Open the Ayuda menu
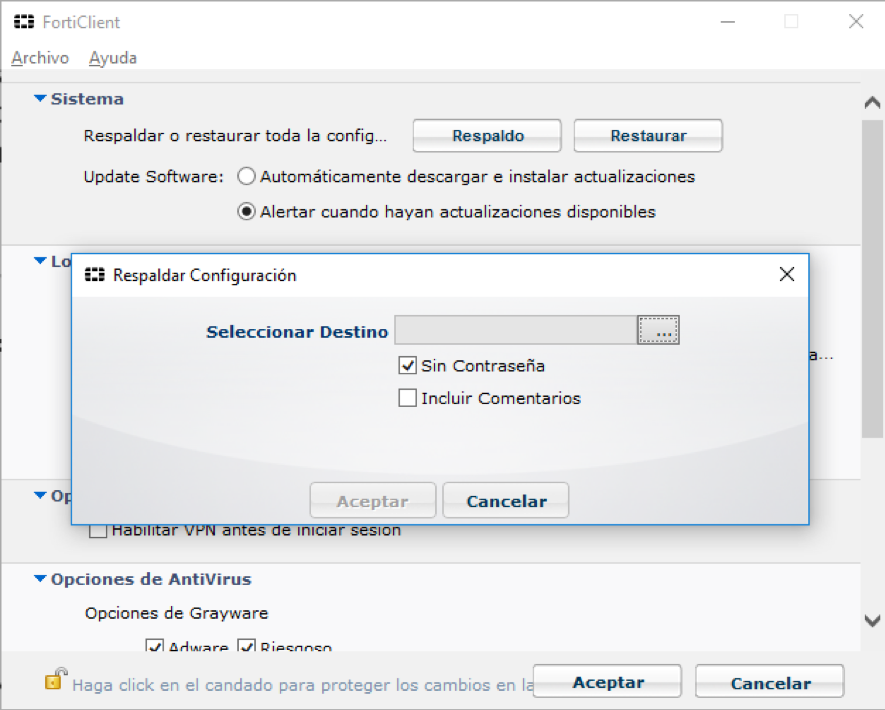The height and width of the screenshot is (710, 885). pyautogui.click(x=113, y=58)
